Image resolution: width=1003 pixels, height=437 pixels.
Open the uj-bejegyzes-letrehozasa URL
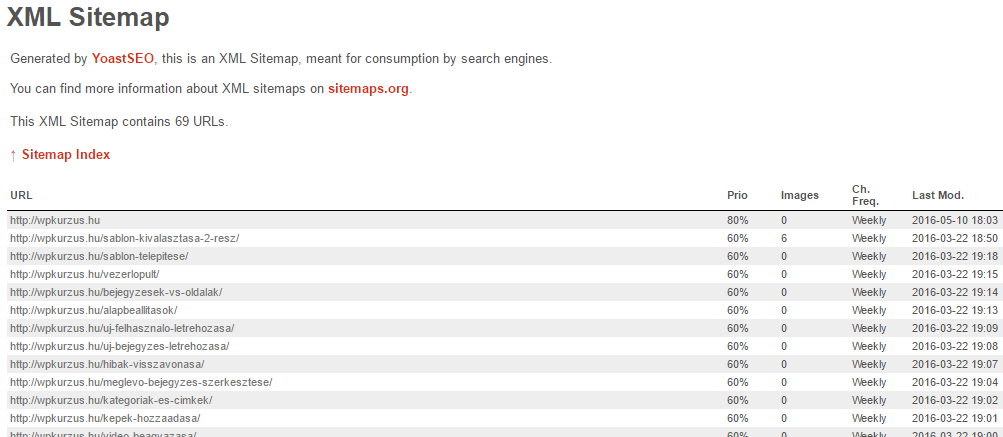(x=119, y=346)
